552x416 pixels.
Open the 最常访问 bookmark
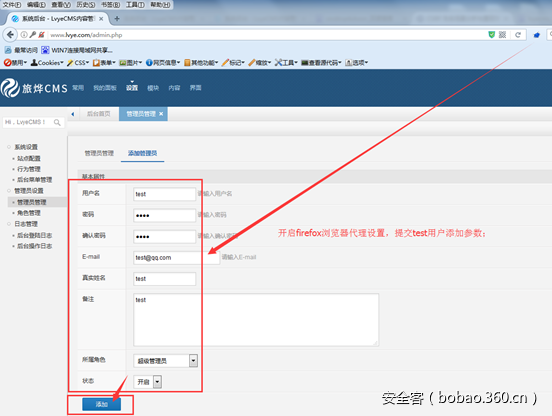coord(21,50)
